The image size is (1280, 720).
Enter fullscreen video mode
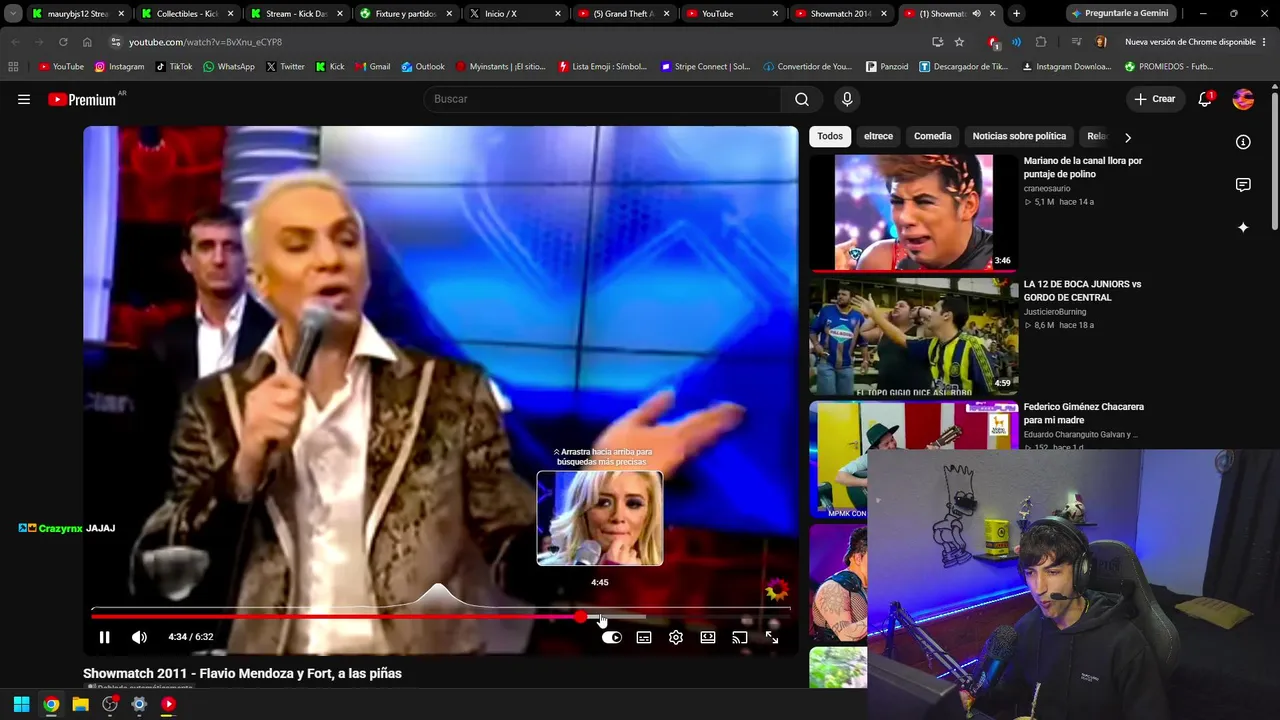(772, 637)
